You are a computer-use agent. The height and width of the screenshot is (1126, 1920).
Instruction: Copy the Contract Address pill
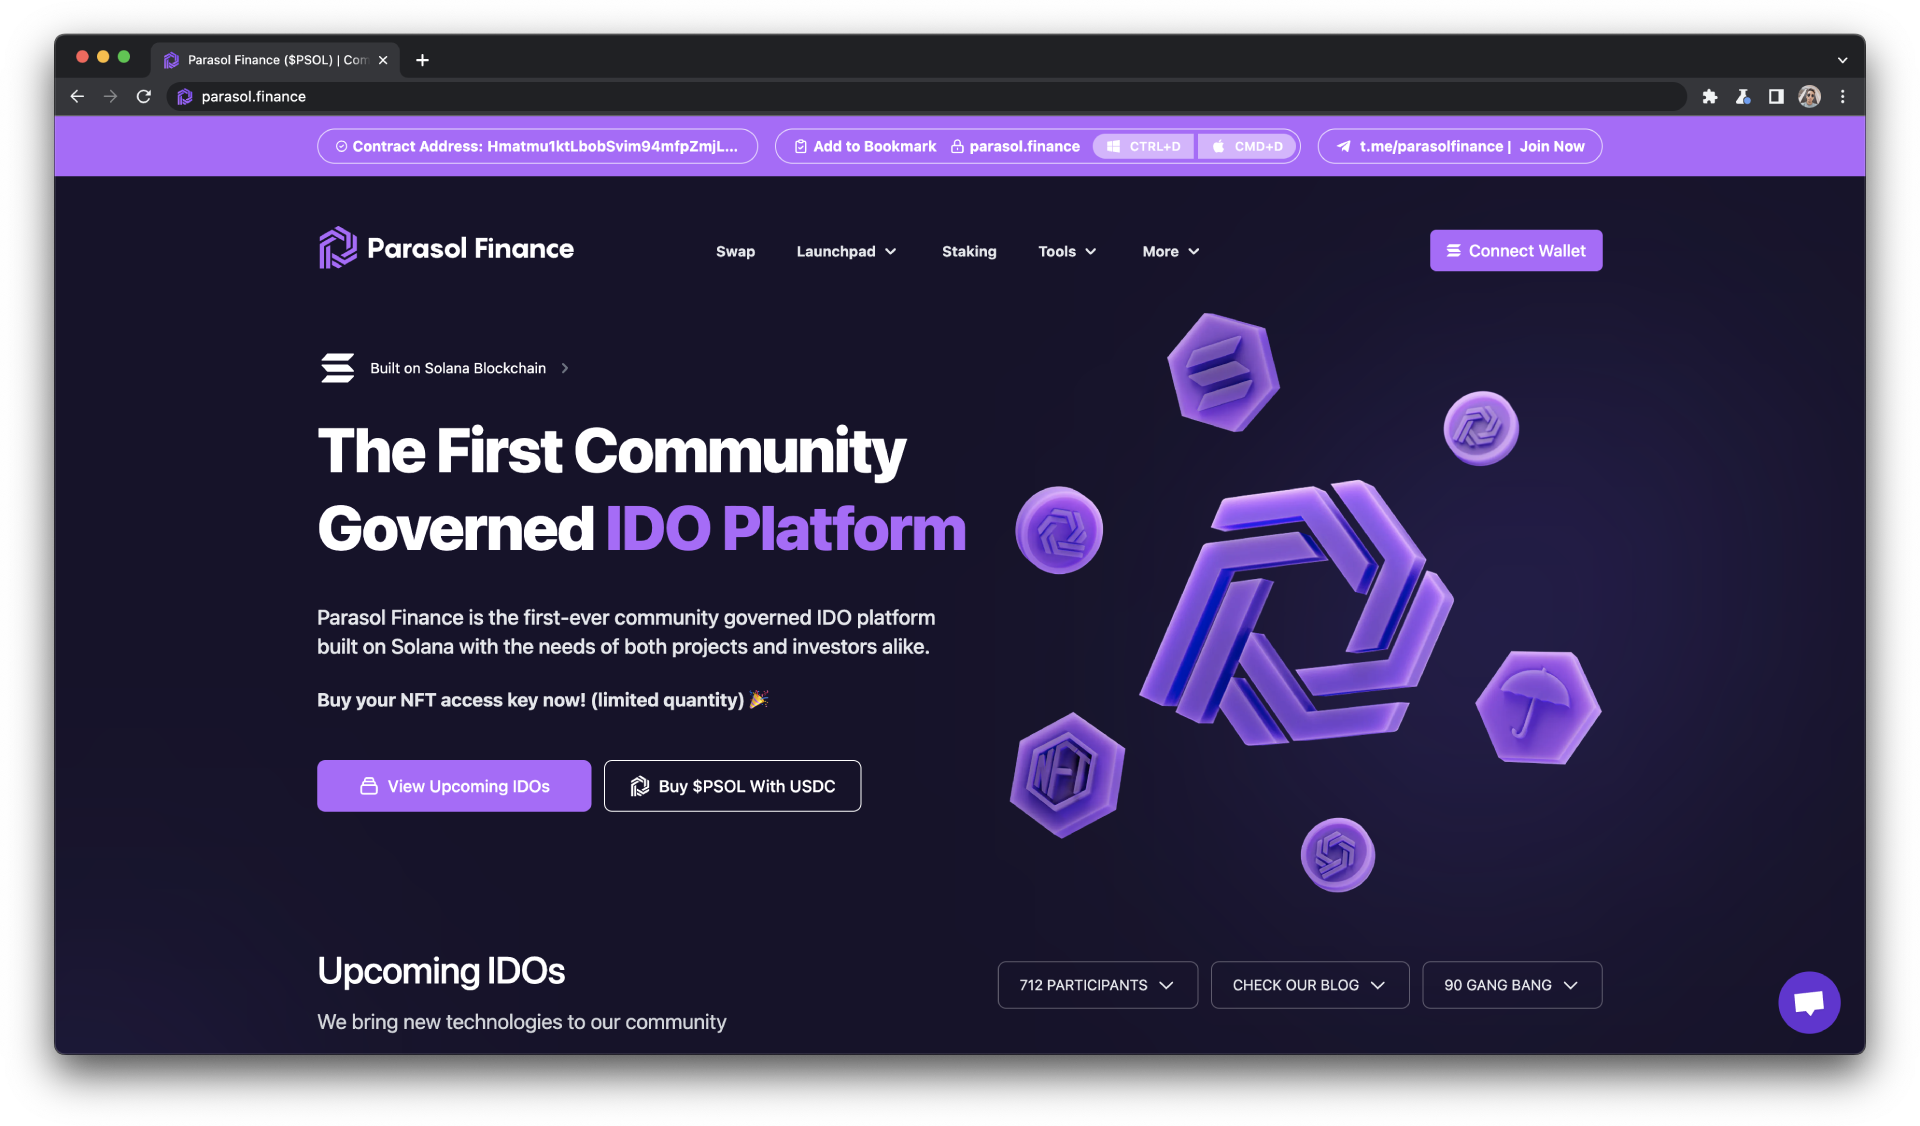[537, 146]
